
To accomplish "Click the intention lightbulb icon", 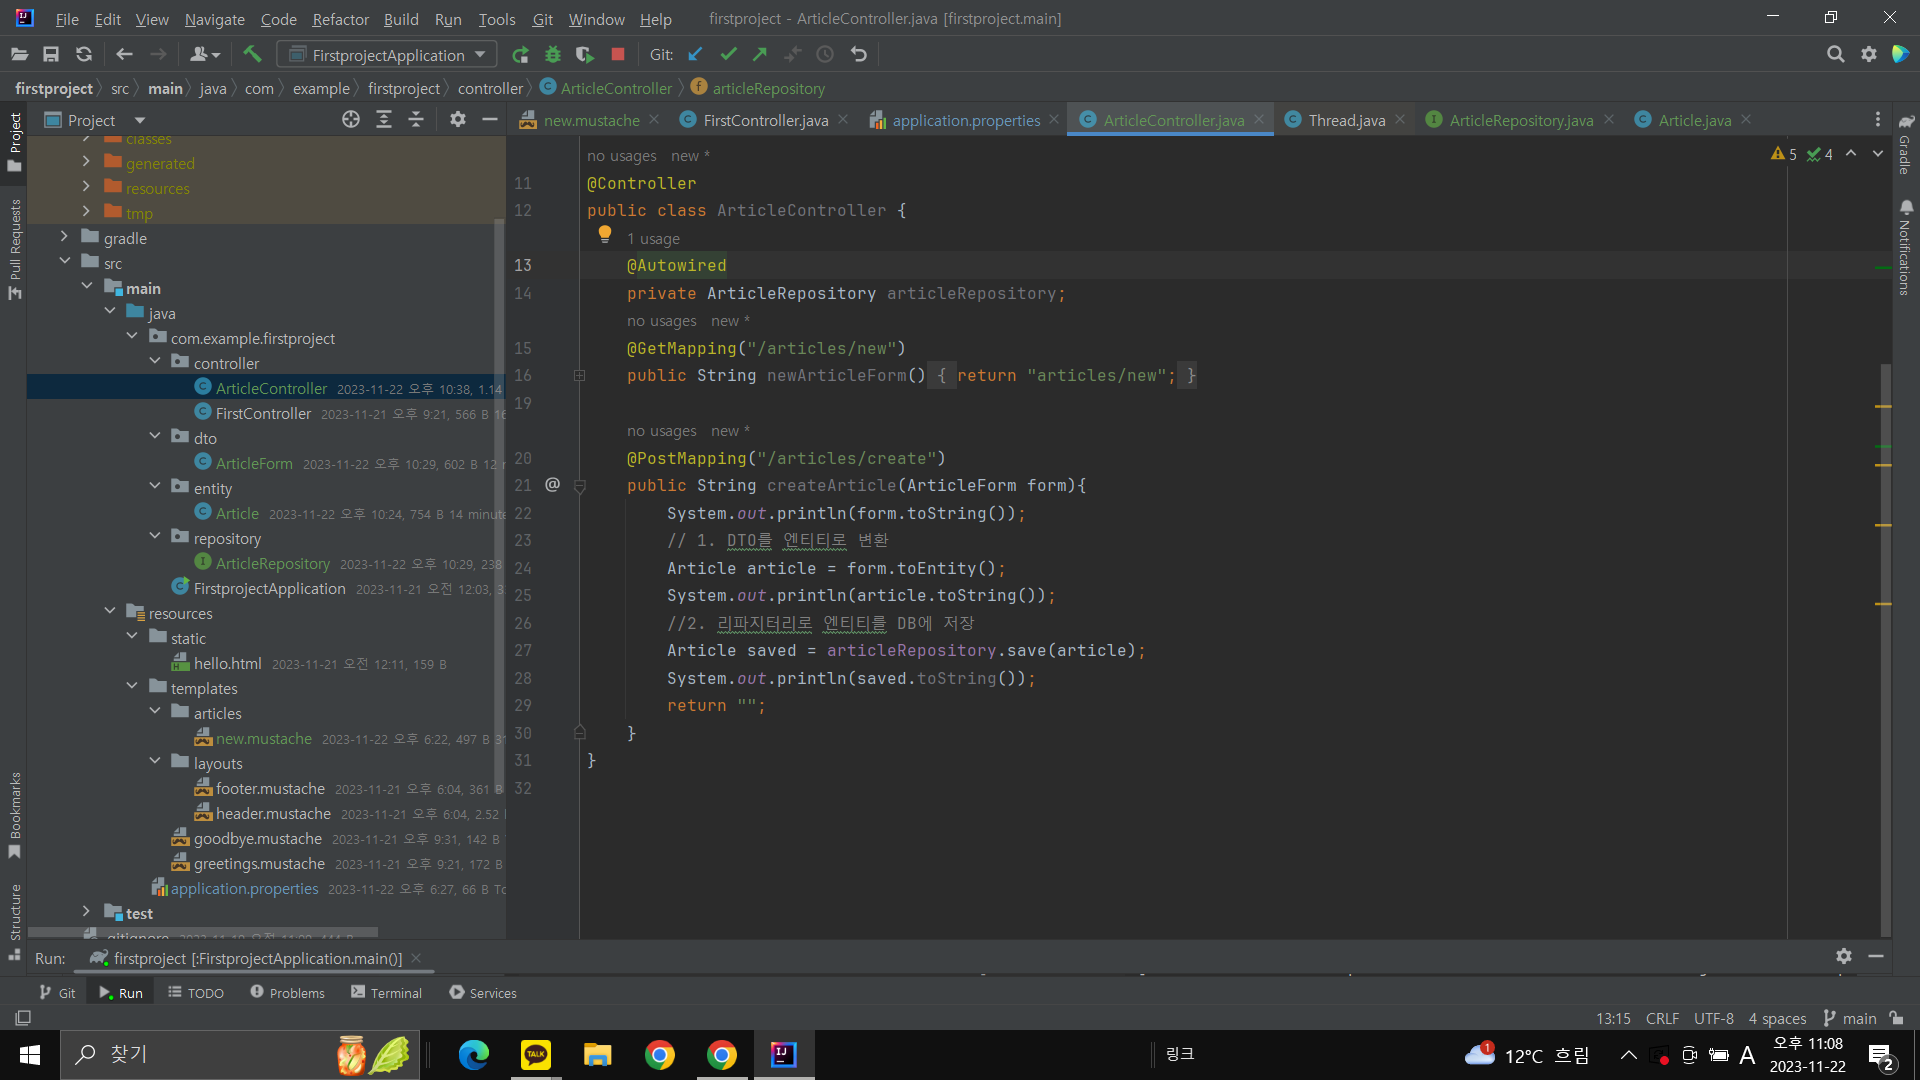I will (605, 235).
